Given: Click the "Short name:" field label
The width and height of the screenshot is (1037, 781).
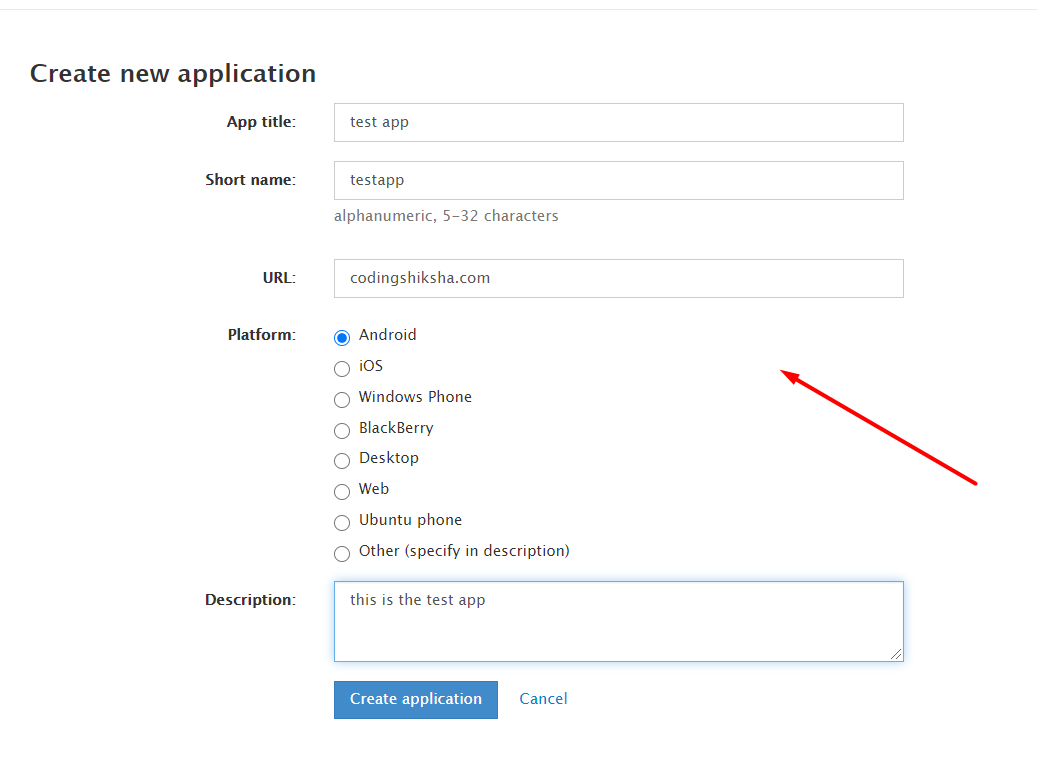Looking at the screenshot, I should [x=250, y=180].
